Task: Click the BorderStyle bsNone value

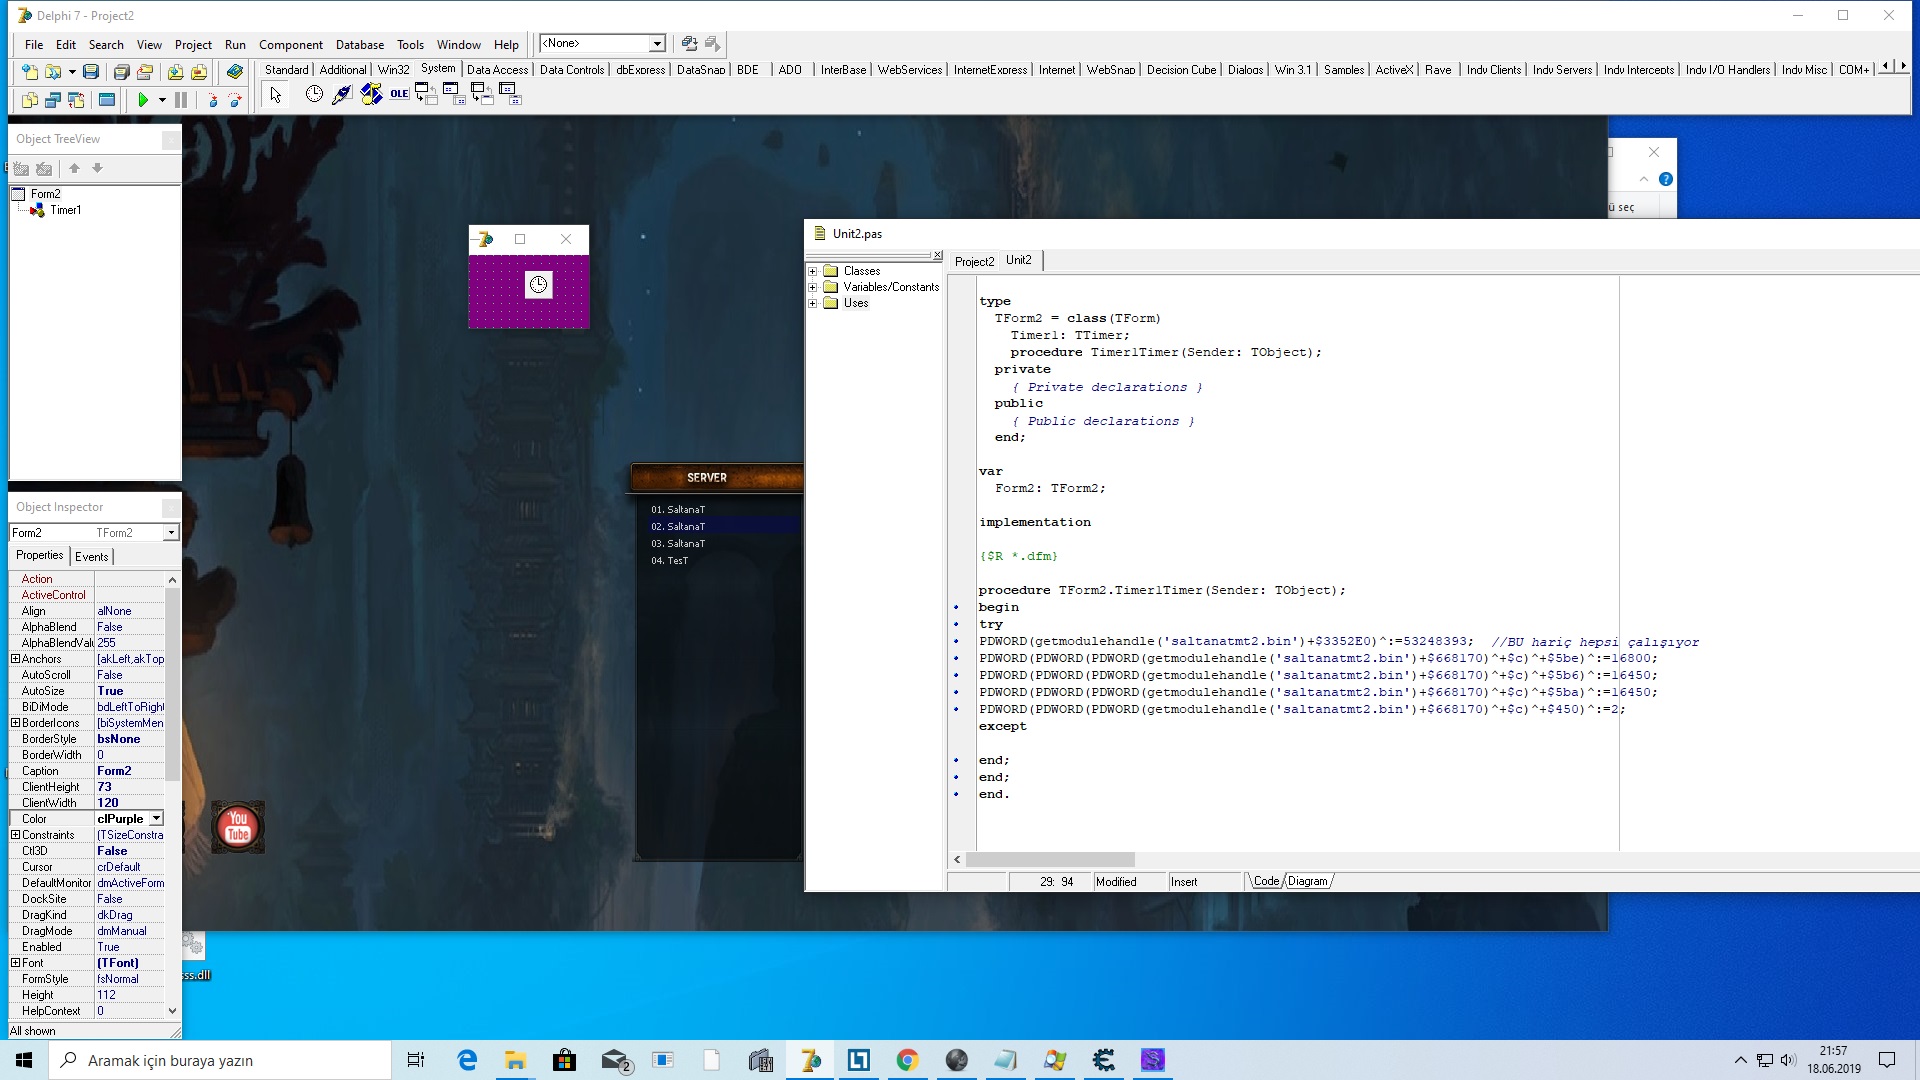Action: (129, 739)
